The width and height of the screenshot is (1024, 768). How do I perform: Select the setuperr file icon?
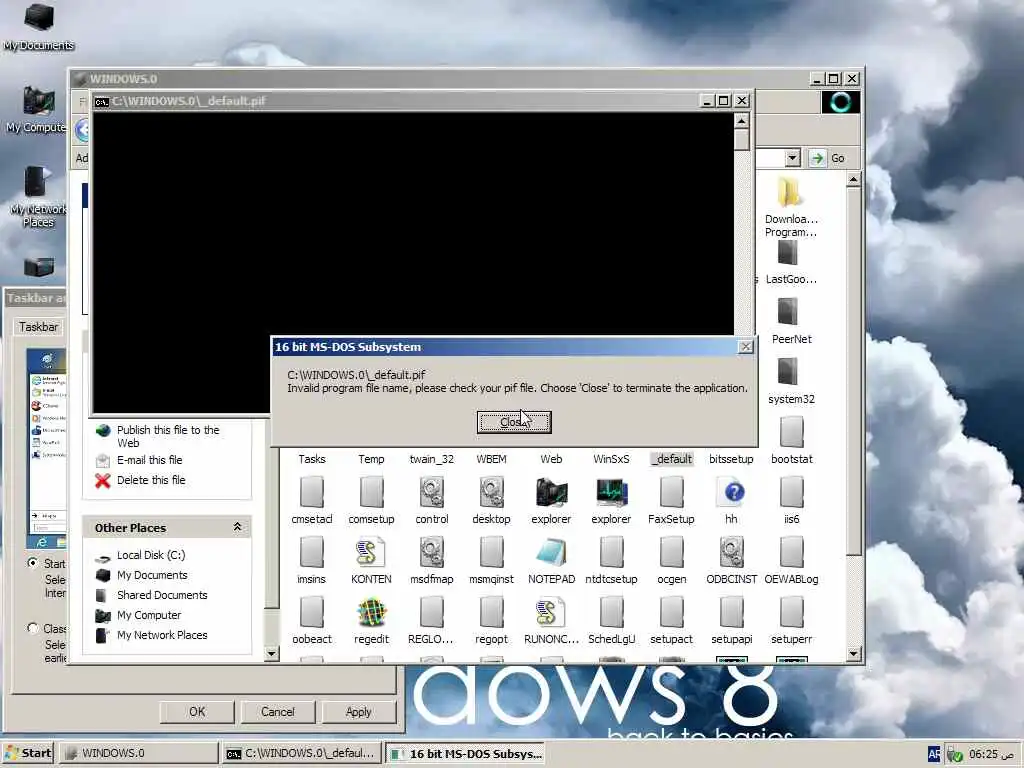click(792, 613)
